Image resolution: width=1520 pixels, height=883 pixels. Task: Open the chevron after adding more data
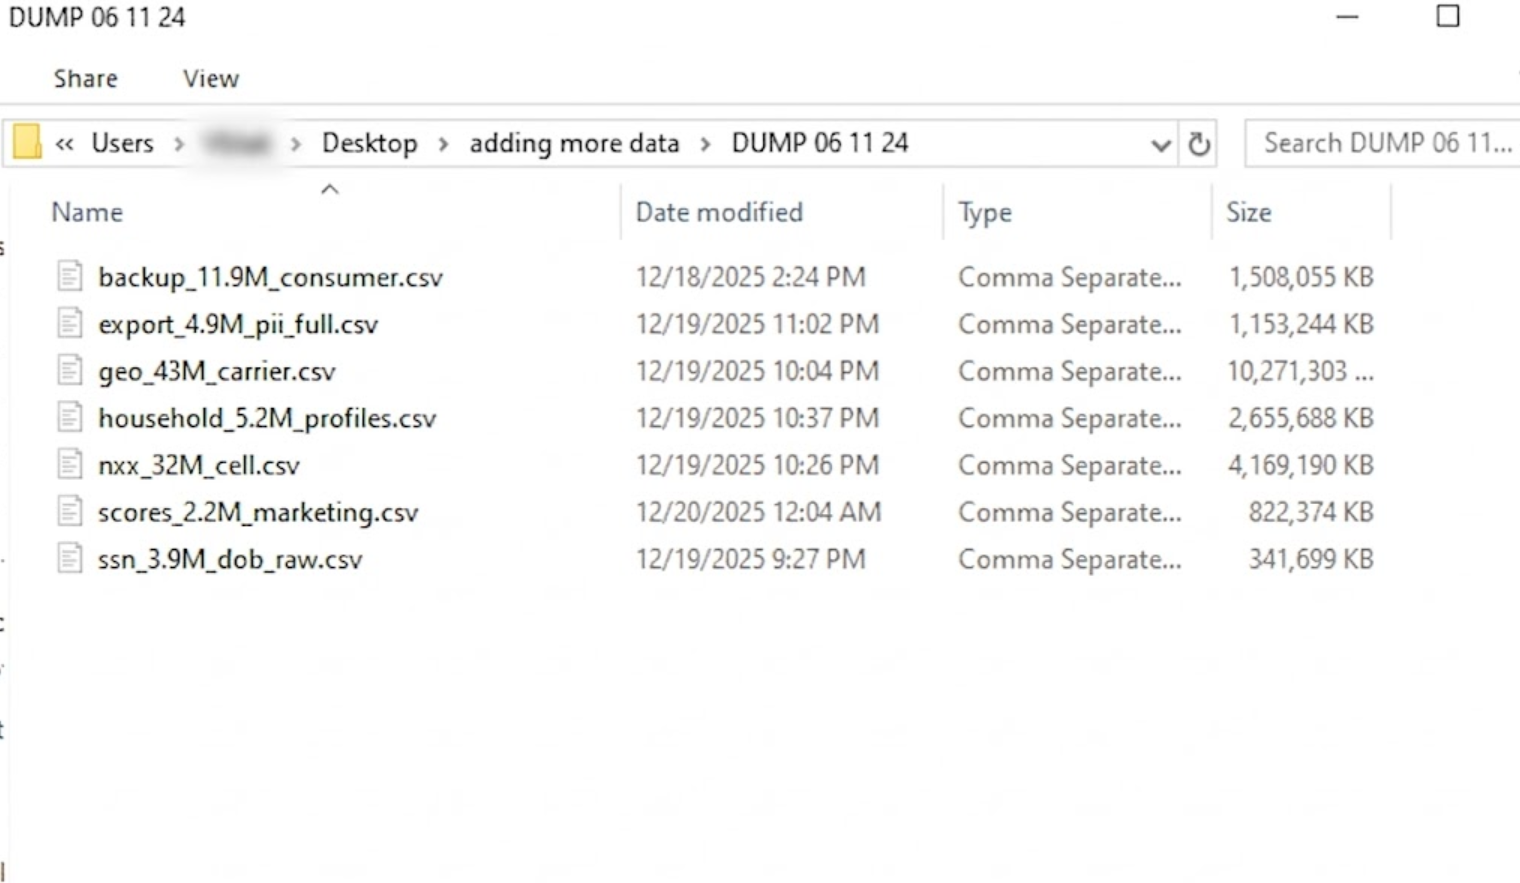click(x=705, y=144)
